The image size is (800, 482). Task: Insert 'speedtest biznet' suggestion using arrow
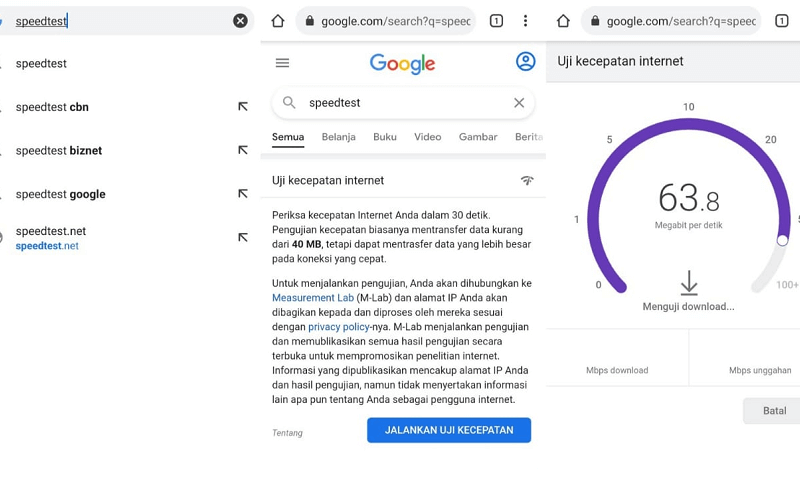[243, 150]
